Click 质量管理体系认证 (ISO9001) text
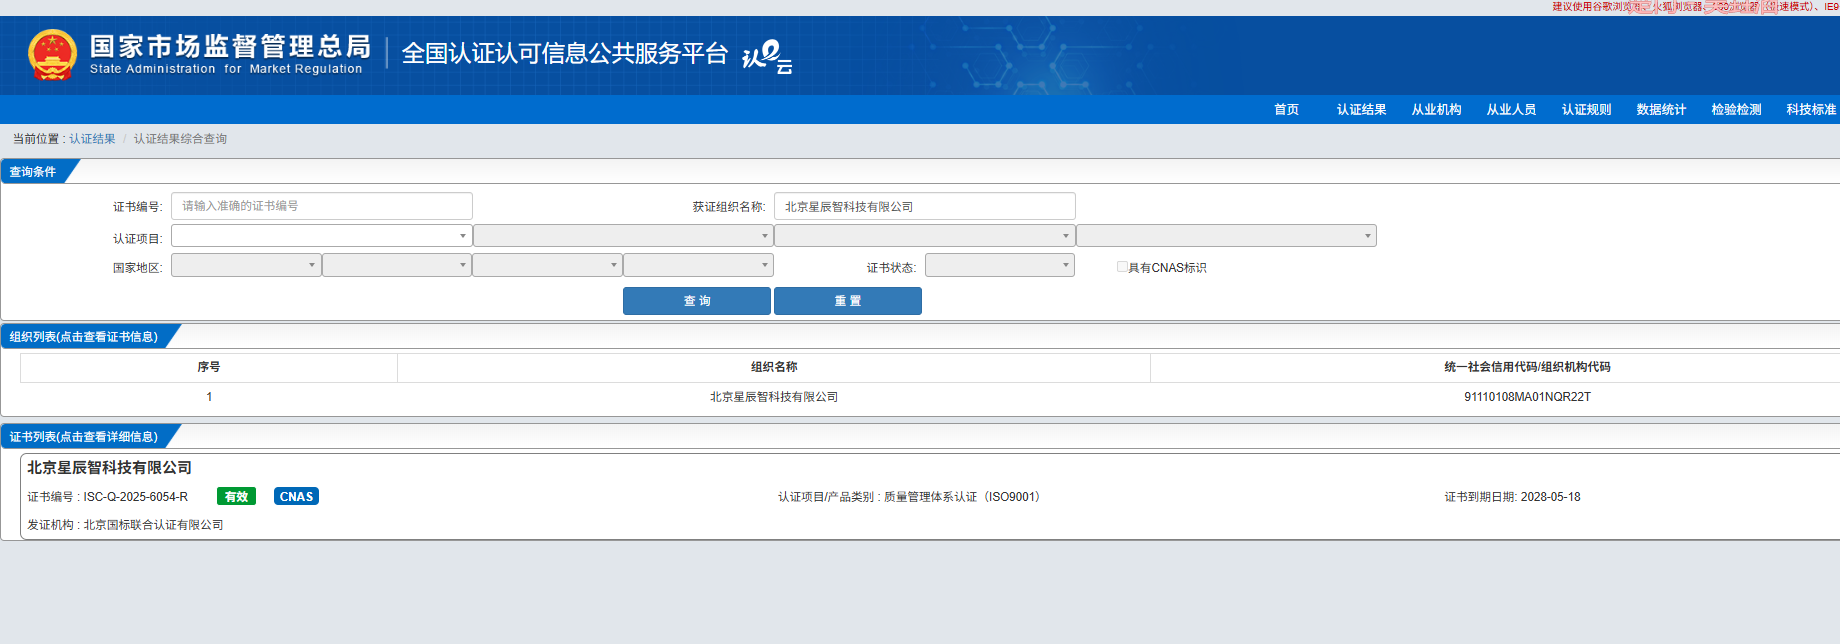1840x644 pixels. (x=964, y=497)
